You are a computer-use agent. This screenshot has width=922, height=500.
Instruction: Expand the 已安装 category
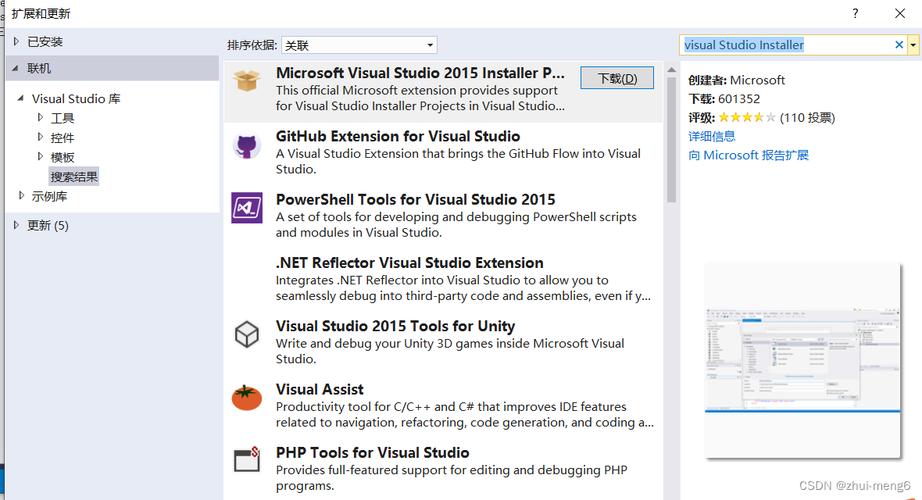tap(15, 41)
